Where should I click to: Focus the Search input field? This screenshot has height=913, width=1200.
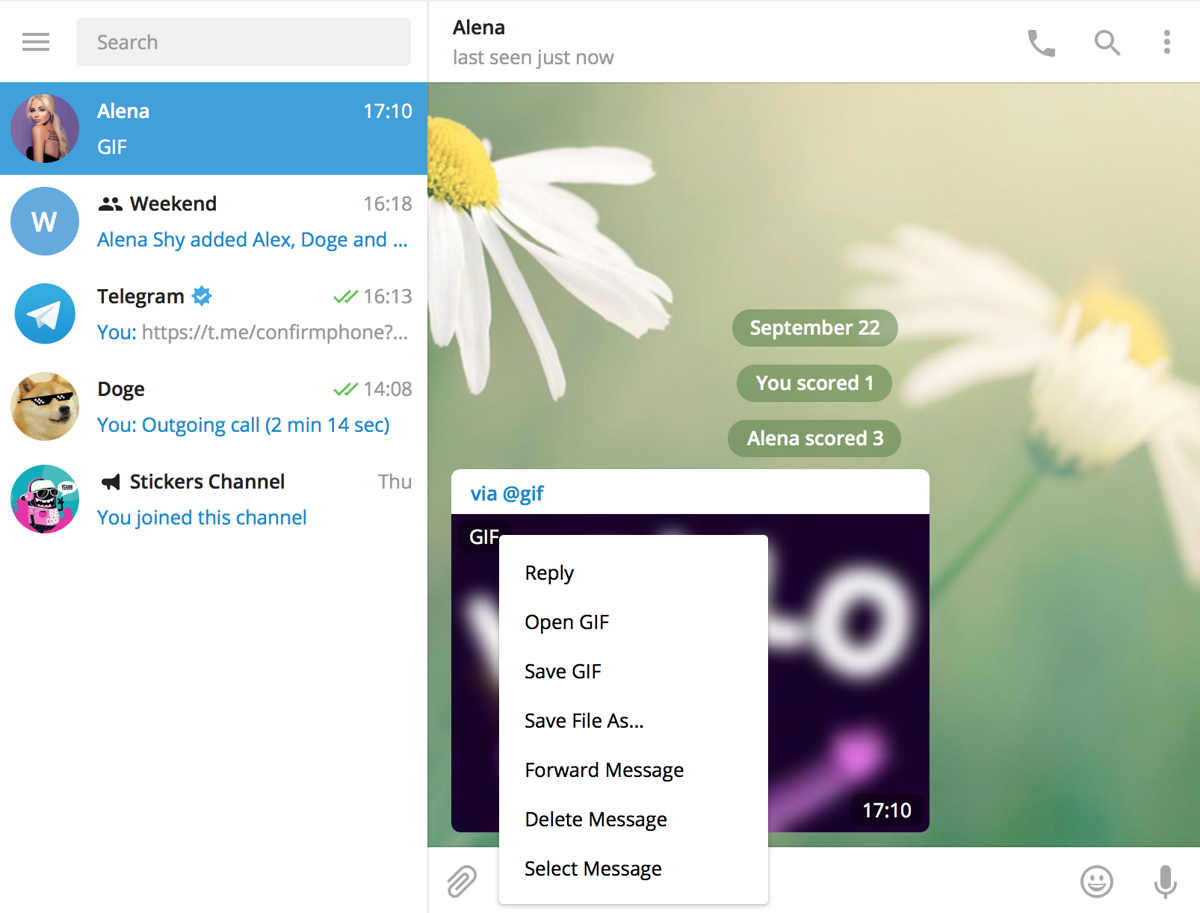tap(243, 42)
